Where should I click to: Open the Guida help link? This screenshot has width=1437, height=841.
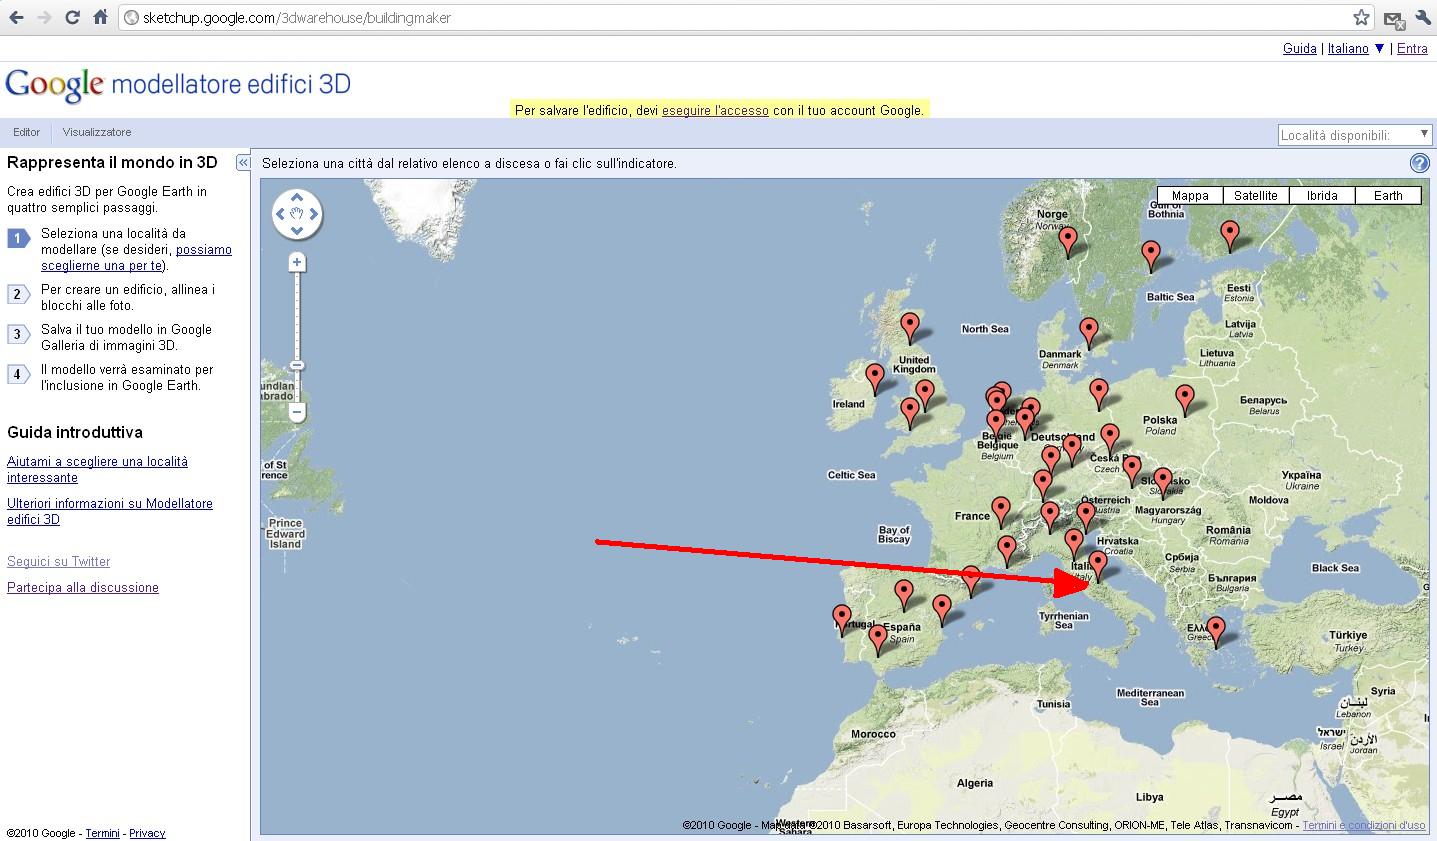[x=1299, y=48]
